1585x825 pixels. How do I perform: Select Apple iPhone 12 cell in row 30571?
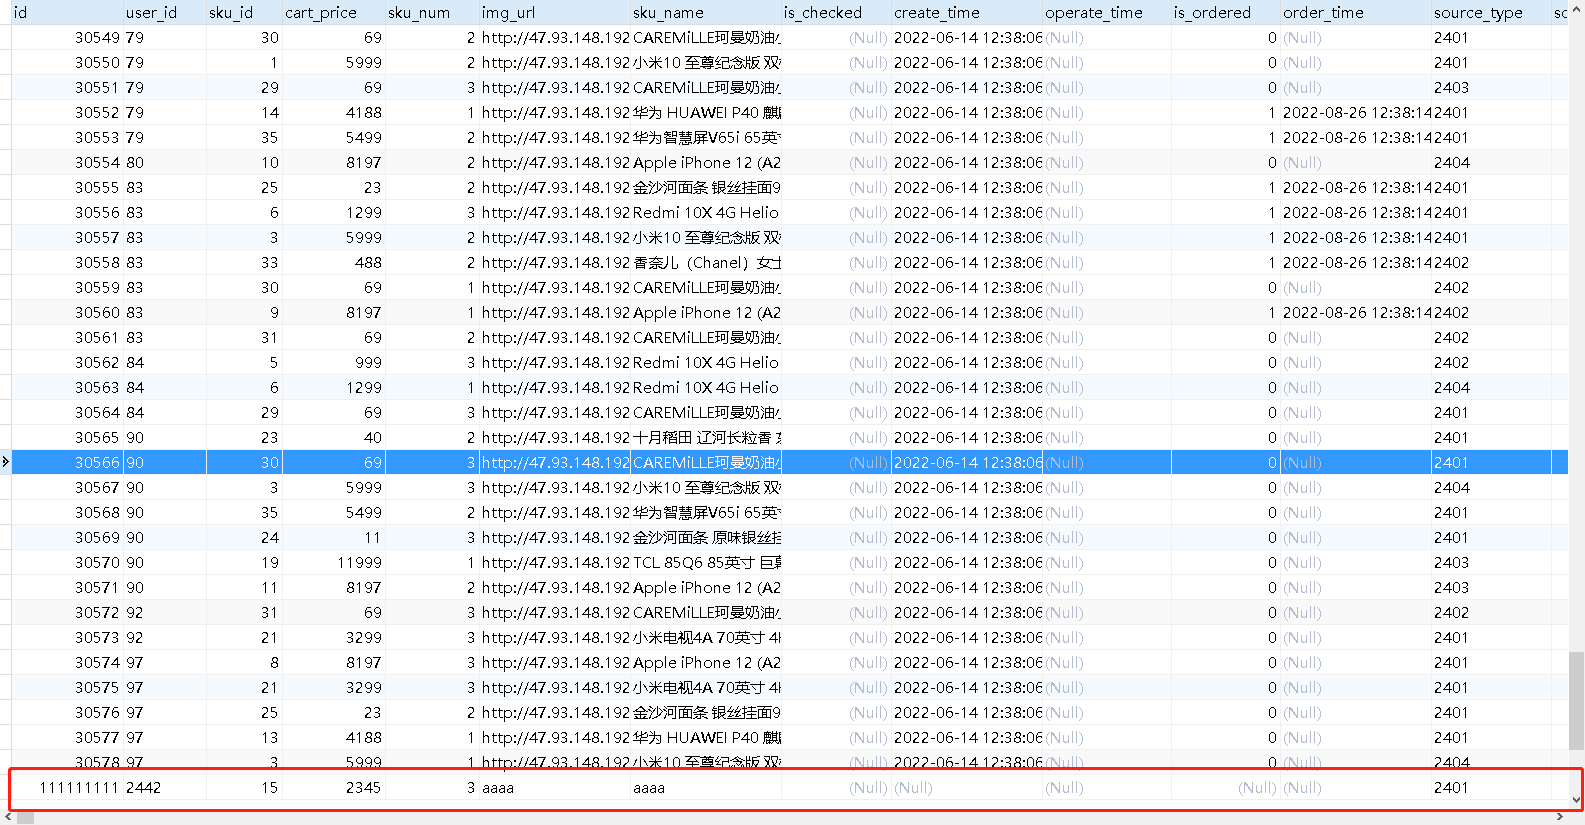click(x=706, y=587)
